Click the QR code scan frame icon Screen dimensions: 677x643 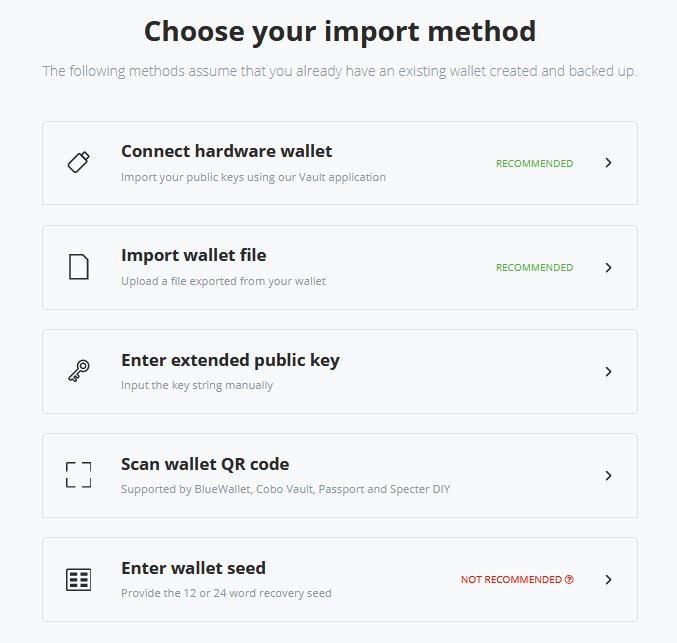tap(79, 475)
